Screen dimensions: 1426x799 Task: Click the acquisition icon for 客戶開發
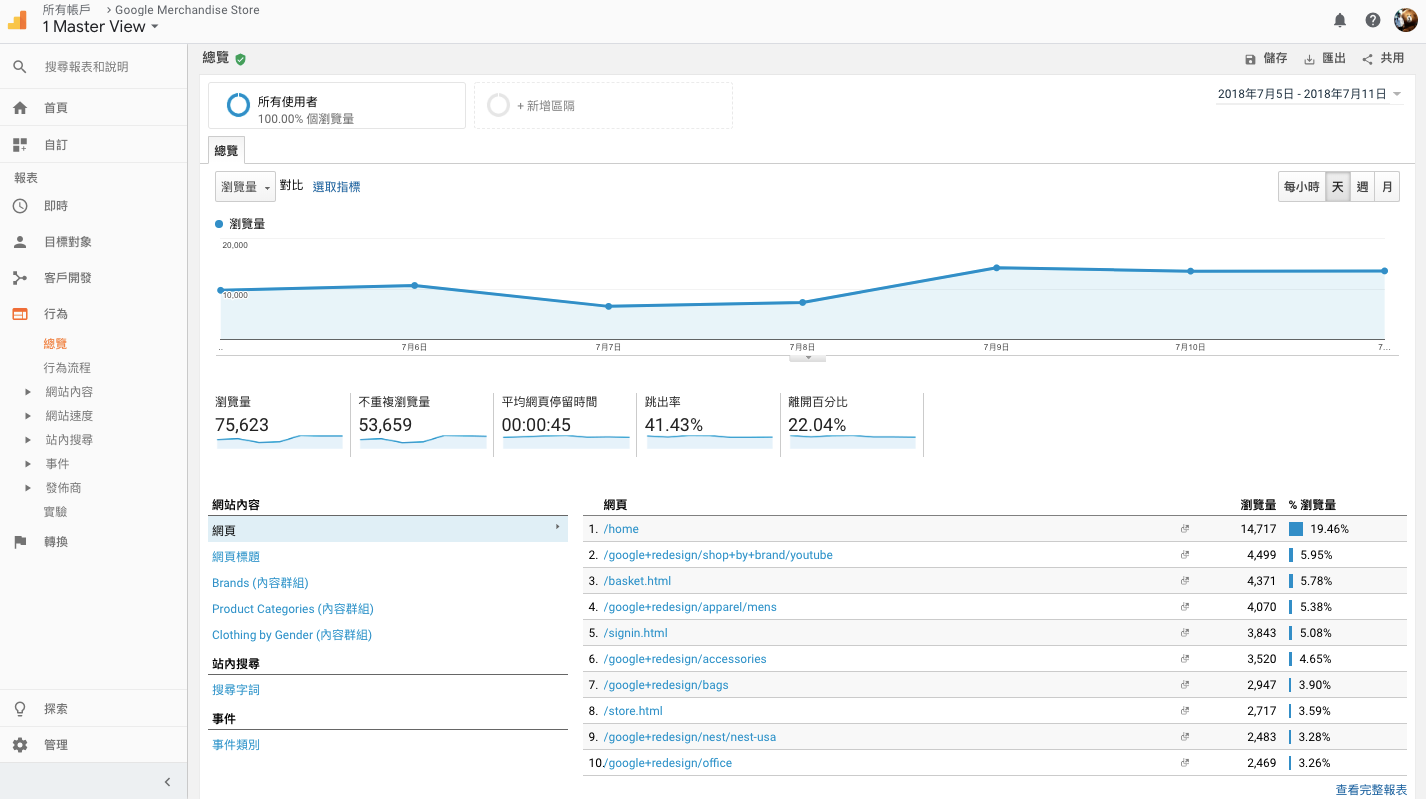(x=20, y=278)
